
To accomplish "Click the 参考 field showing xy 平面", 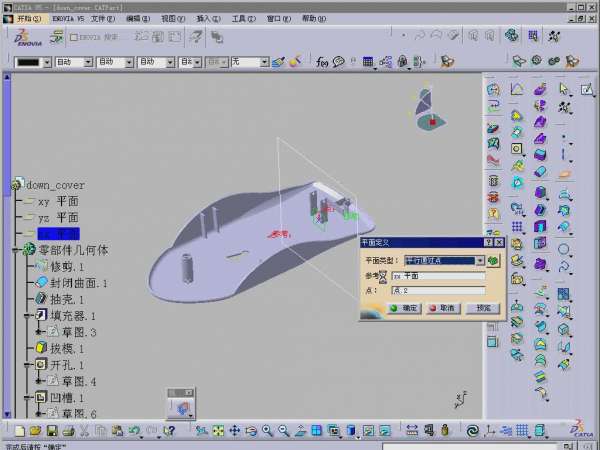I will tap(439, 276).
